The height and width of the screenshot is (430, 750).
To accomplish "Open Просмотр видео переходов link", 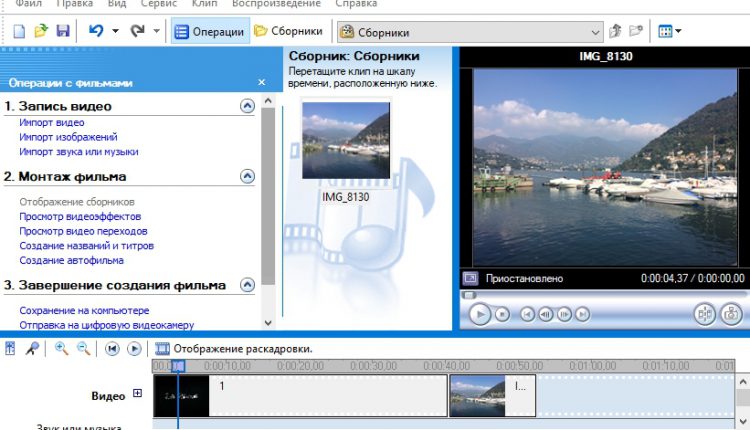I will click(83, 231).
